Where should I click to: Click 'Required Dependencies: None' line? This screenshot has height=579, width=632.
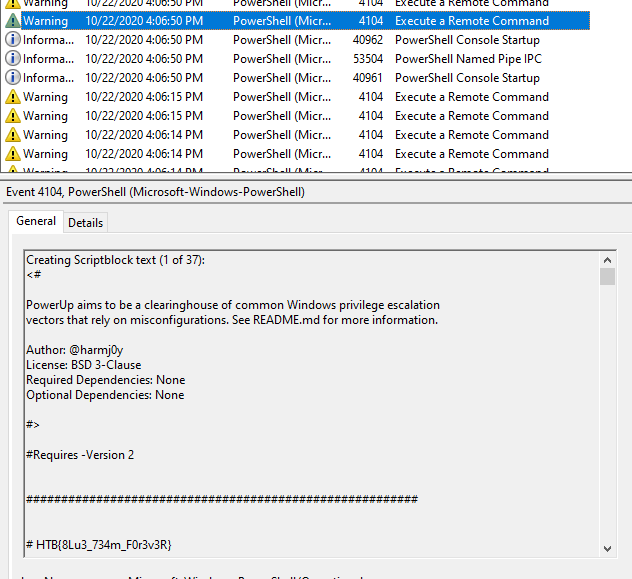(x=106, y=380)
